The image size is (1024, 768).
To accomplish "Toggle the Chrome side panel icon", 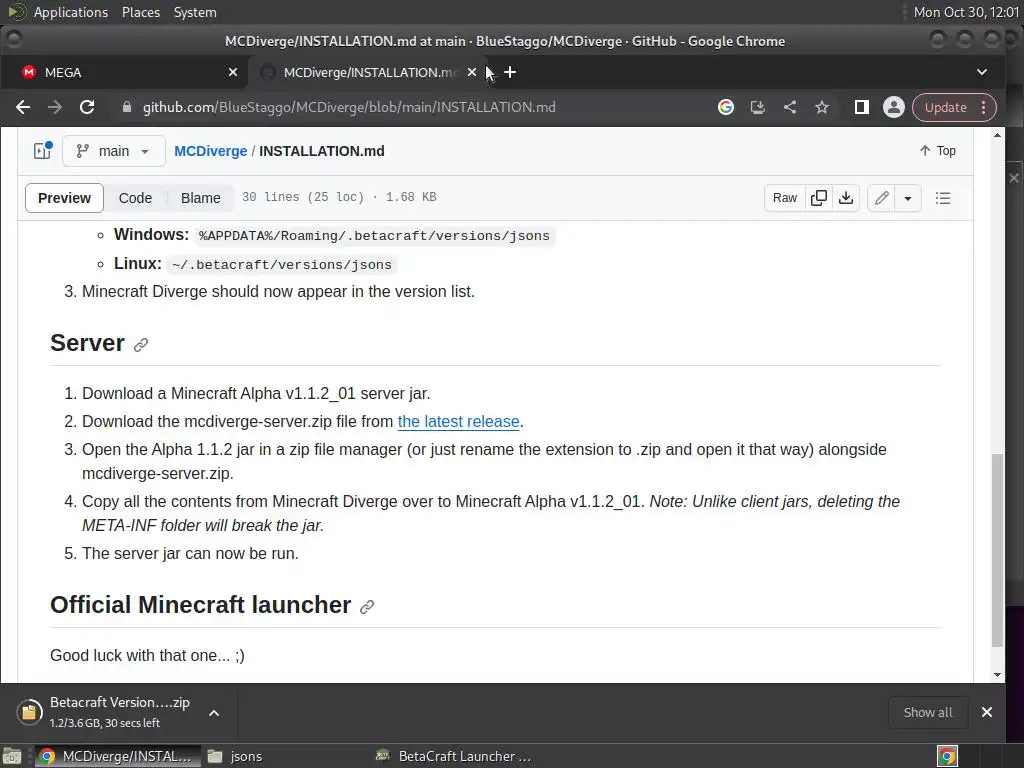I will click(x=861, y=107).
